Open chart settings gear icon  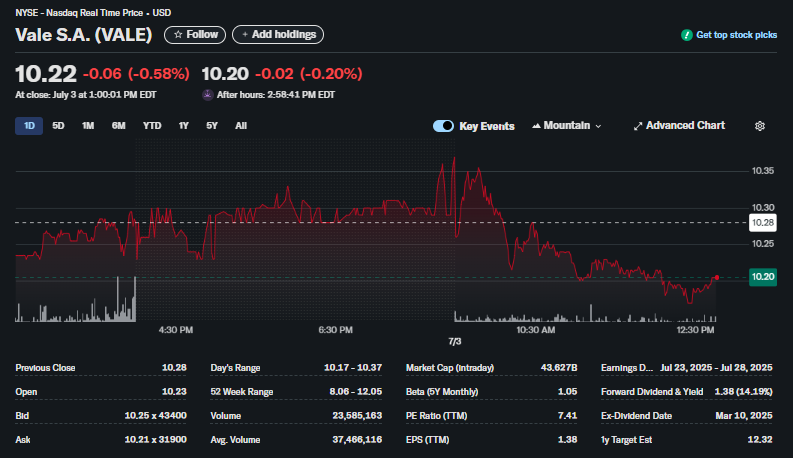click(x=760, y=126)
